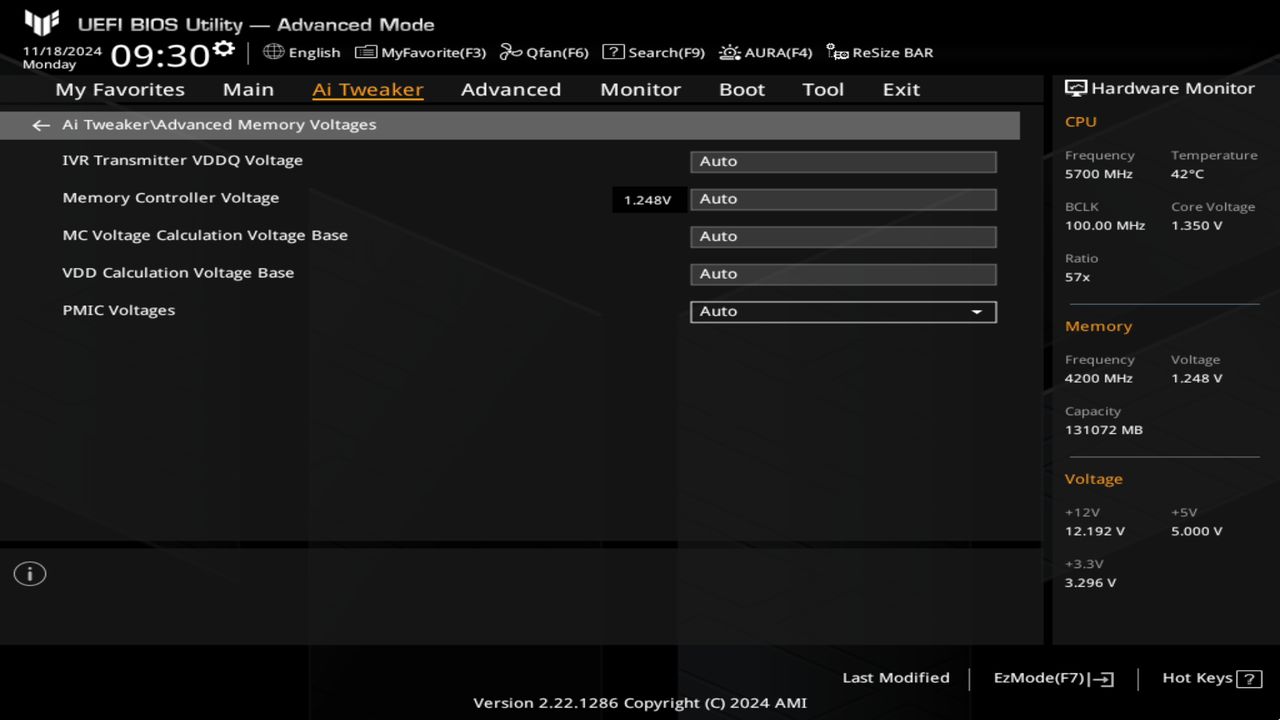Image resolution: width=1280 pixels, height=720 pixels.
Task: Switch to the Boot tab
Action: (742, 89)
